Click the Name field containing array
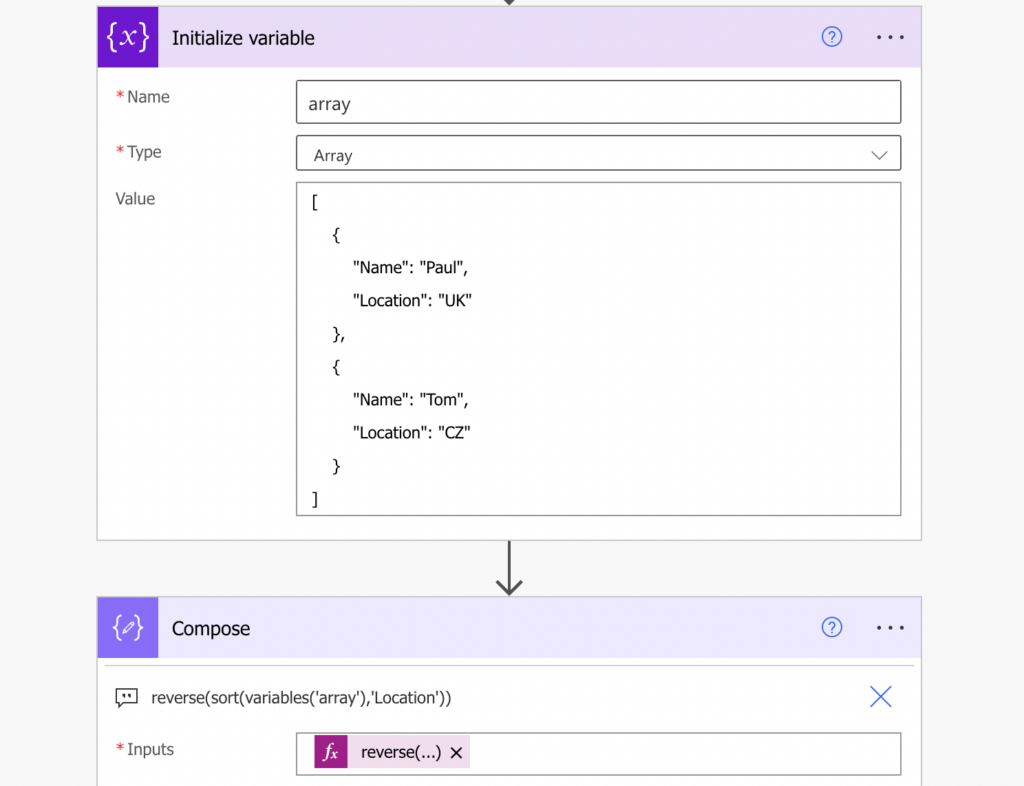 [x=598, y=102]
